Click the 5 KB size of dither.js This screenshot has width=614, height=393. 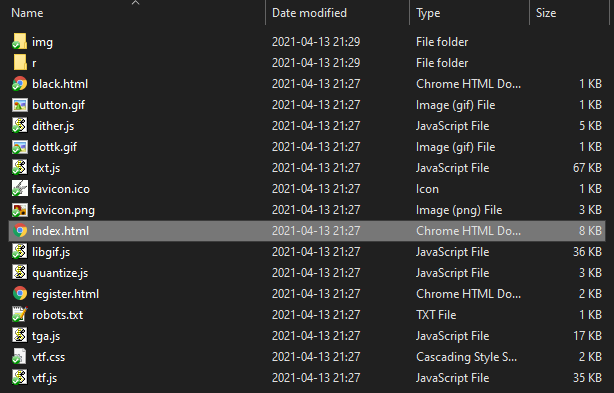point(591,126)
